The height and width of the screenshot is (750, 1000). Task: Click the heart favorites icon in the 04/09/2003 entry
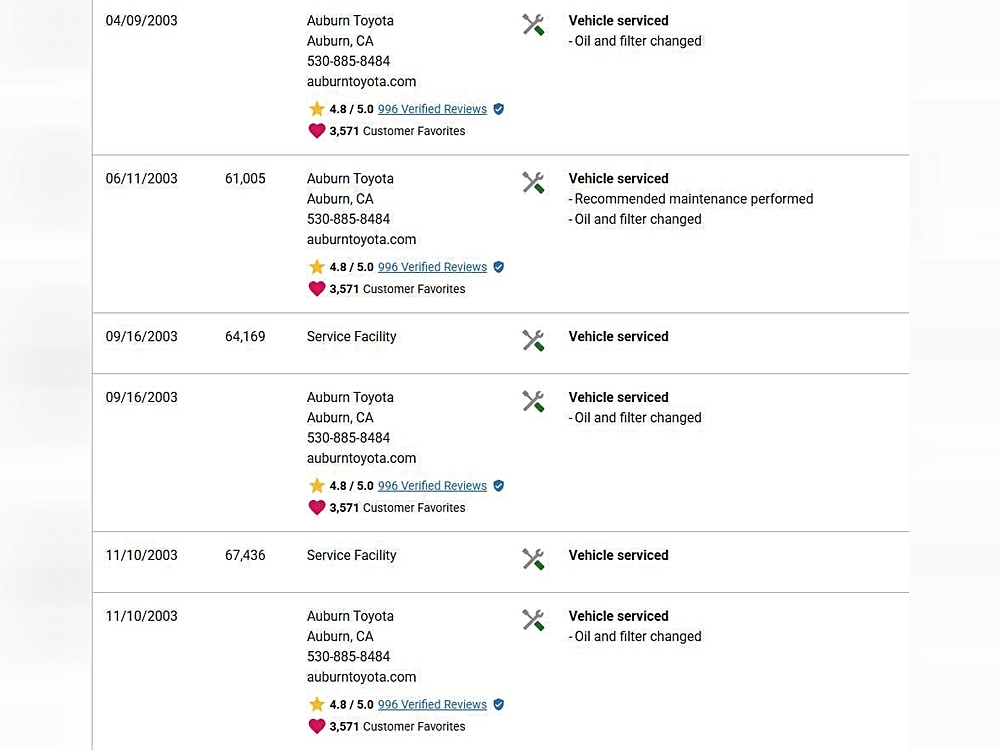click(x=317, y=131)
